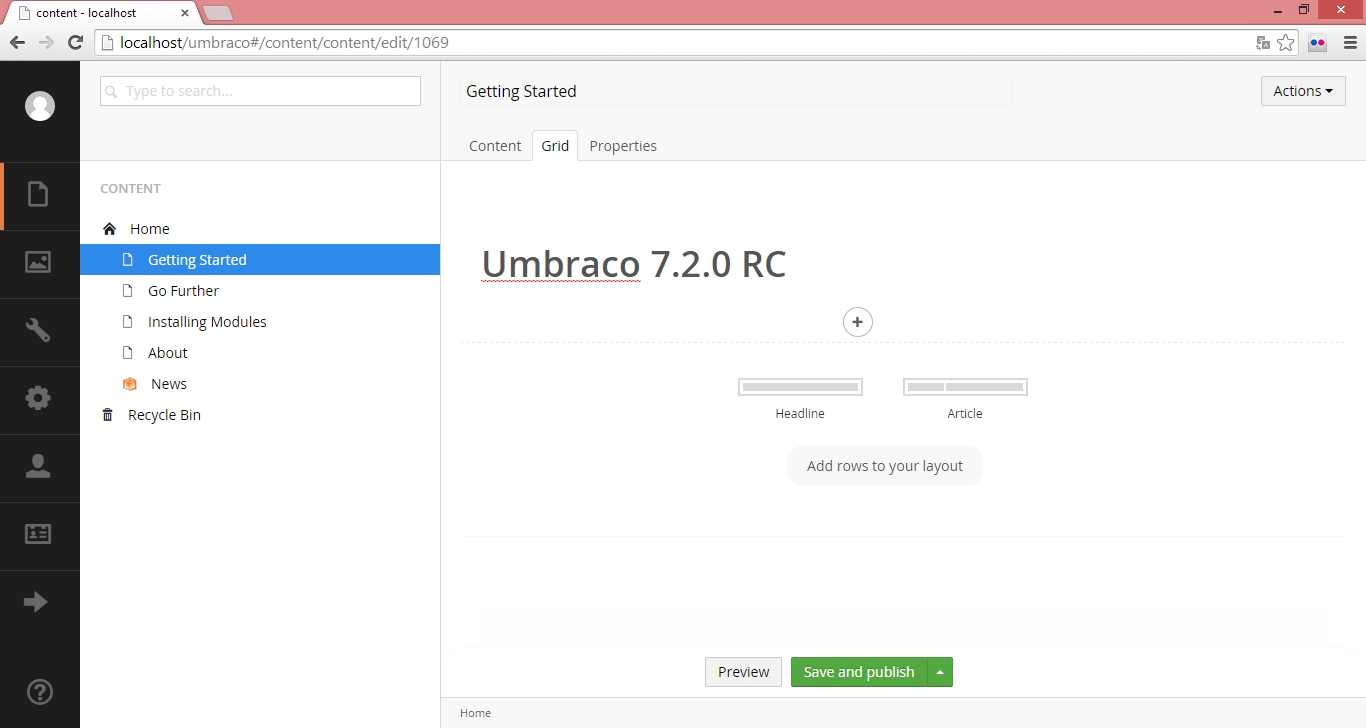The image size is (1366, 728).
Task: Open the Media section icon
Action: 38,262
